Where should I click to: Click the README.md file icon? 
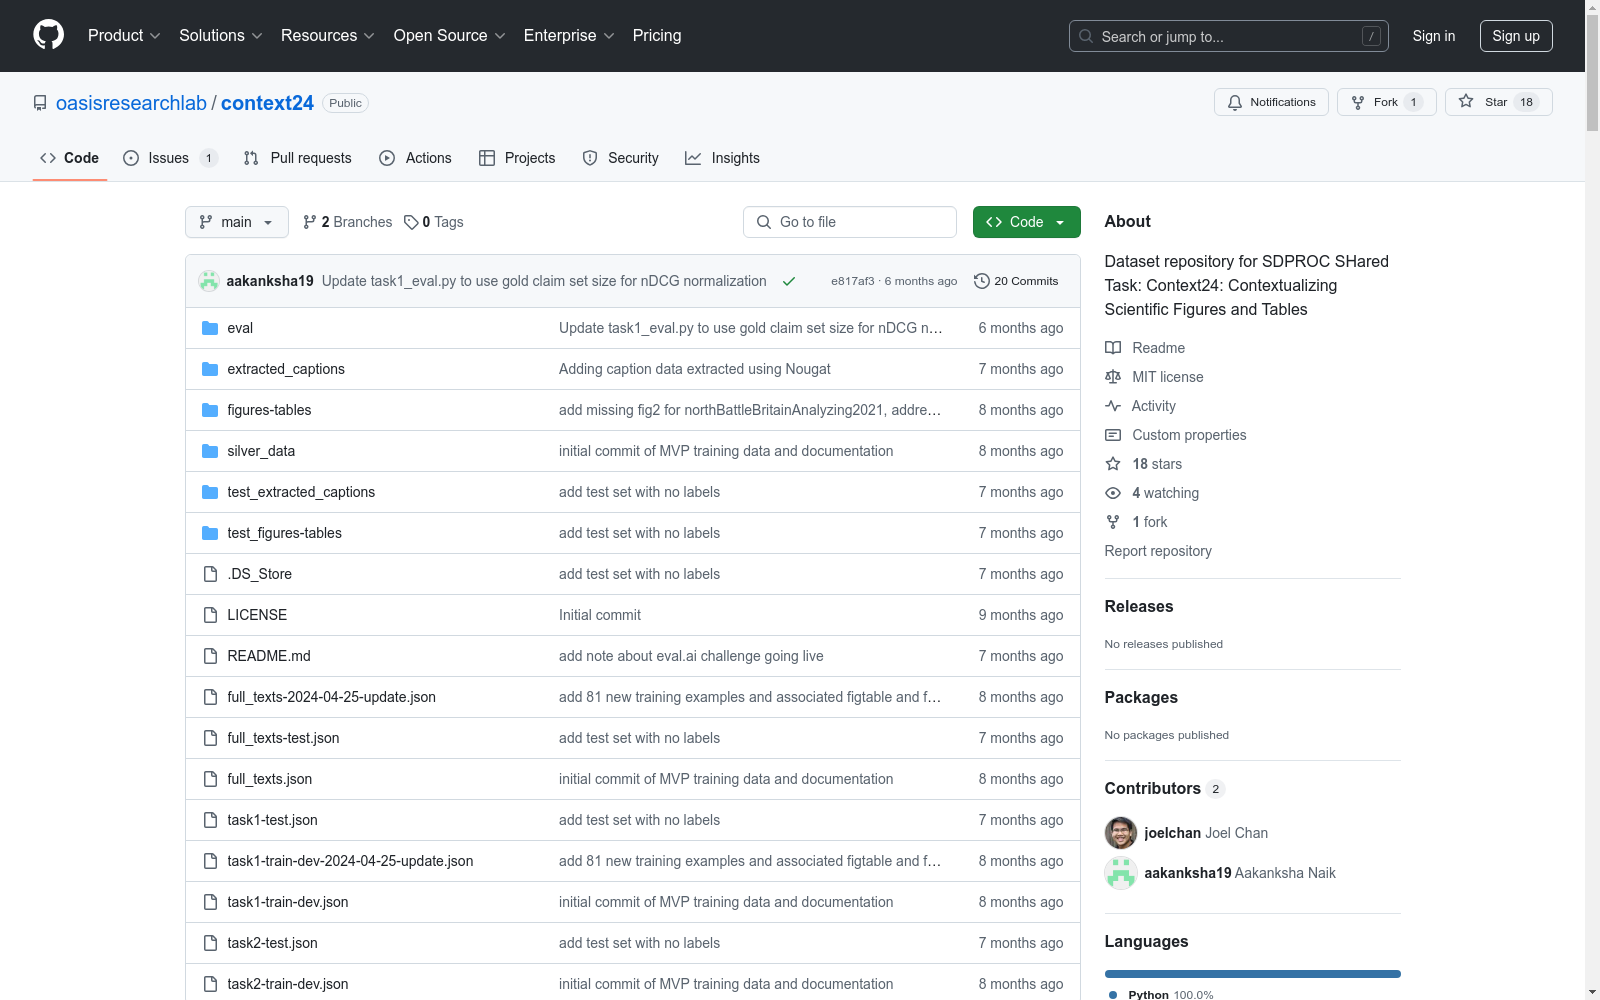click(210, 656)
